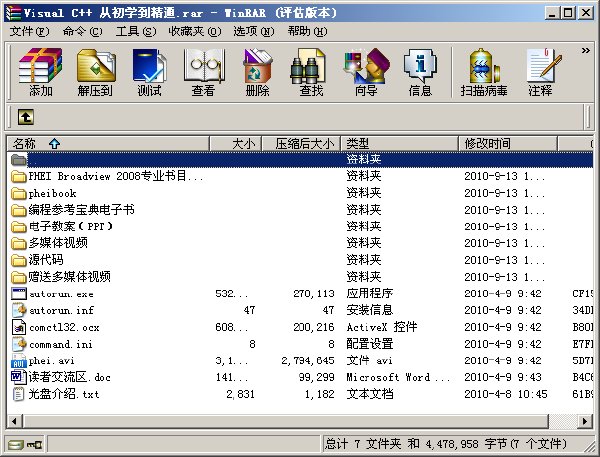Select the 多媒体视频 folder

(300, 243)
